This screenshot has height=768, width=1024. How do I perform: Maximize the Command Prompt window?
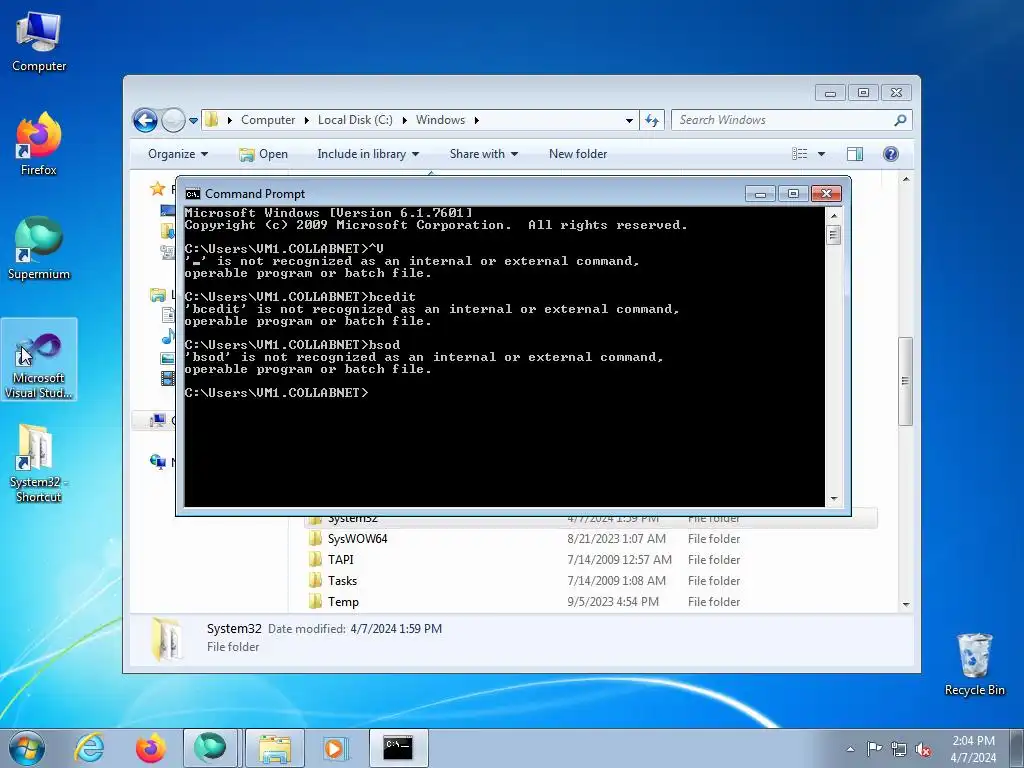pyautogui.click(x=793, y=194)
